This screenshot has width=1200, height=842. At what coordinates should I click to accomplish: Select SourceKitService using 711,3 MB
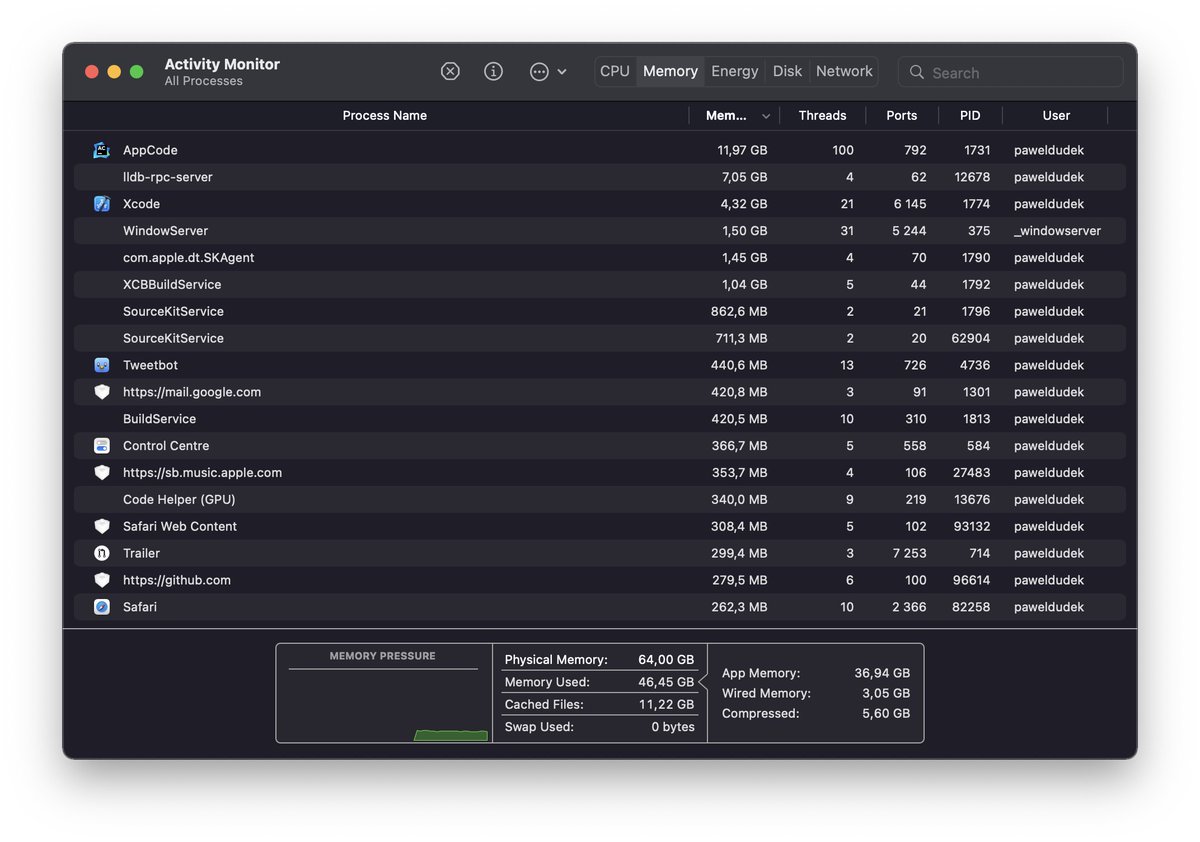point(600,338)
